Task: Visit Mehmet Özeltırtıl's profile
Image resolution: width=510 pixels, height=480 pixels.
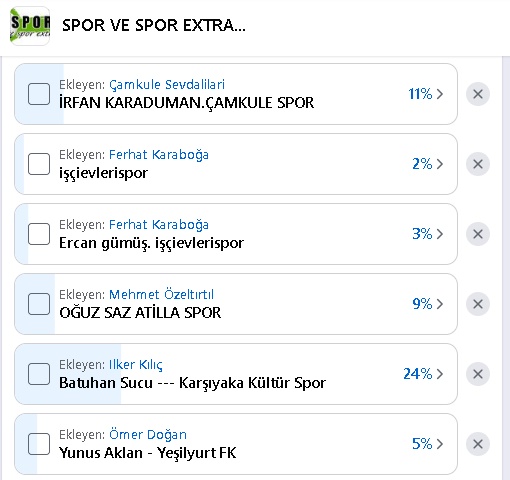Action: point(161,295)
